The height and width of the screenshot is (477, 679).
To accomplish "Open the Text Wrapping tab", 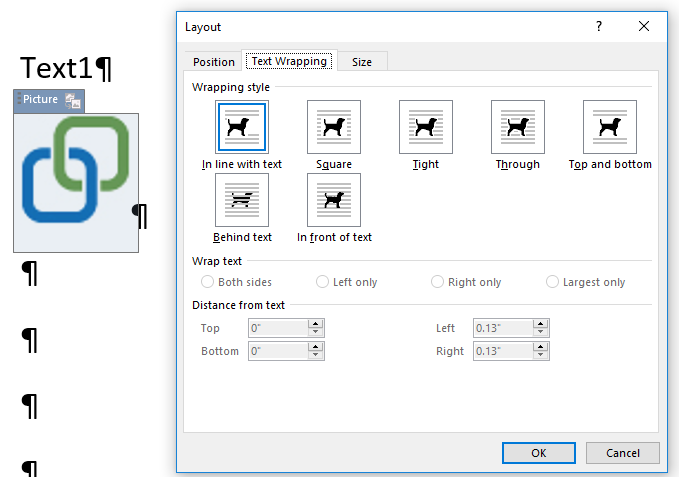I will tap(289, 61).
